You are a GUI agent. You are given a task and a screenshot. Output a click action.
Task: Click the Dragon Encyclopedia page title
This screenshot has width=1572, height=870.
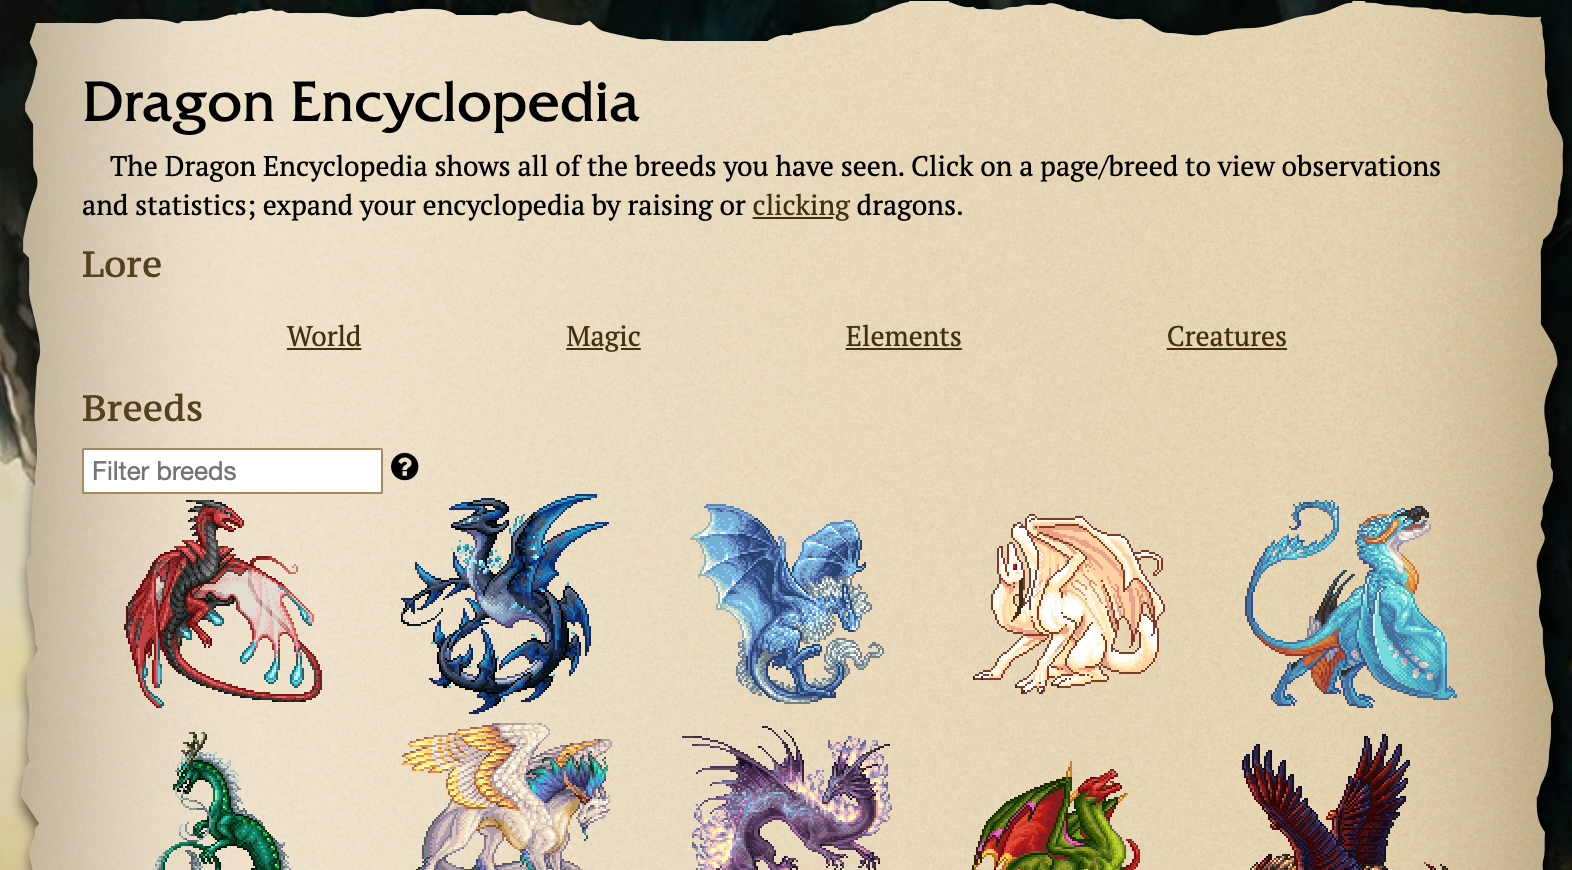coord(360,102)
